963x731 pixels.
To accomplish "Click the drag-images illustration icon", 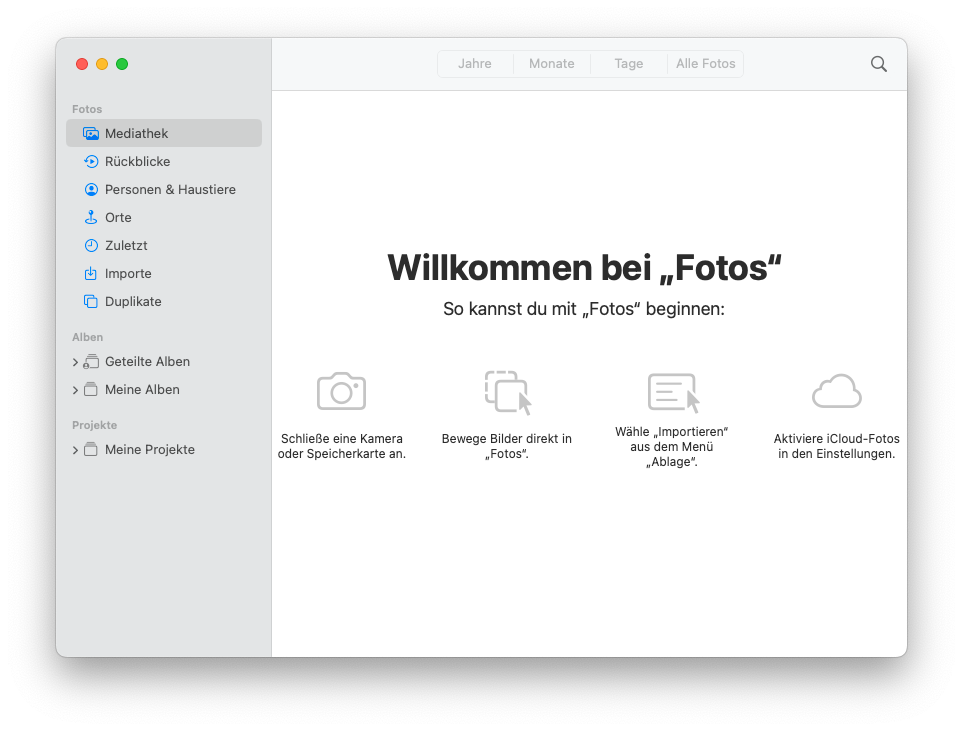I will tap(508, 393).
